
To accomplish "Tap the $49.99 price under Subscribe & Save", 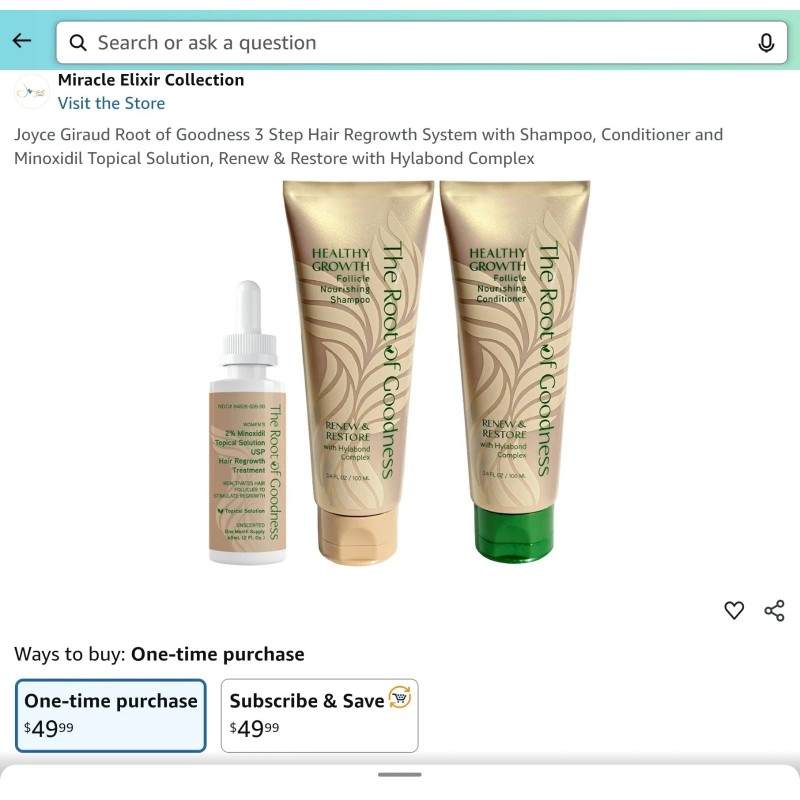I will click(x=254, y=728).
